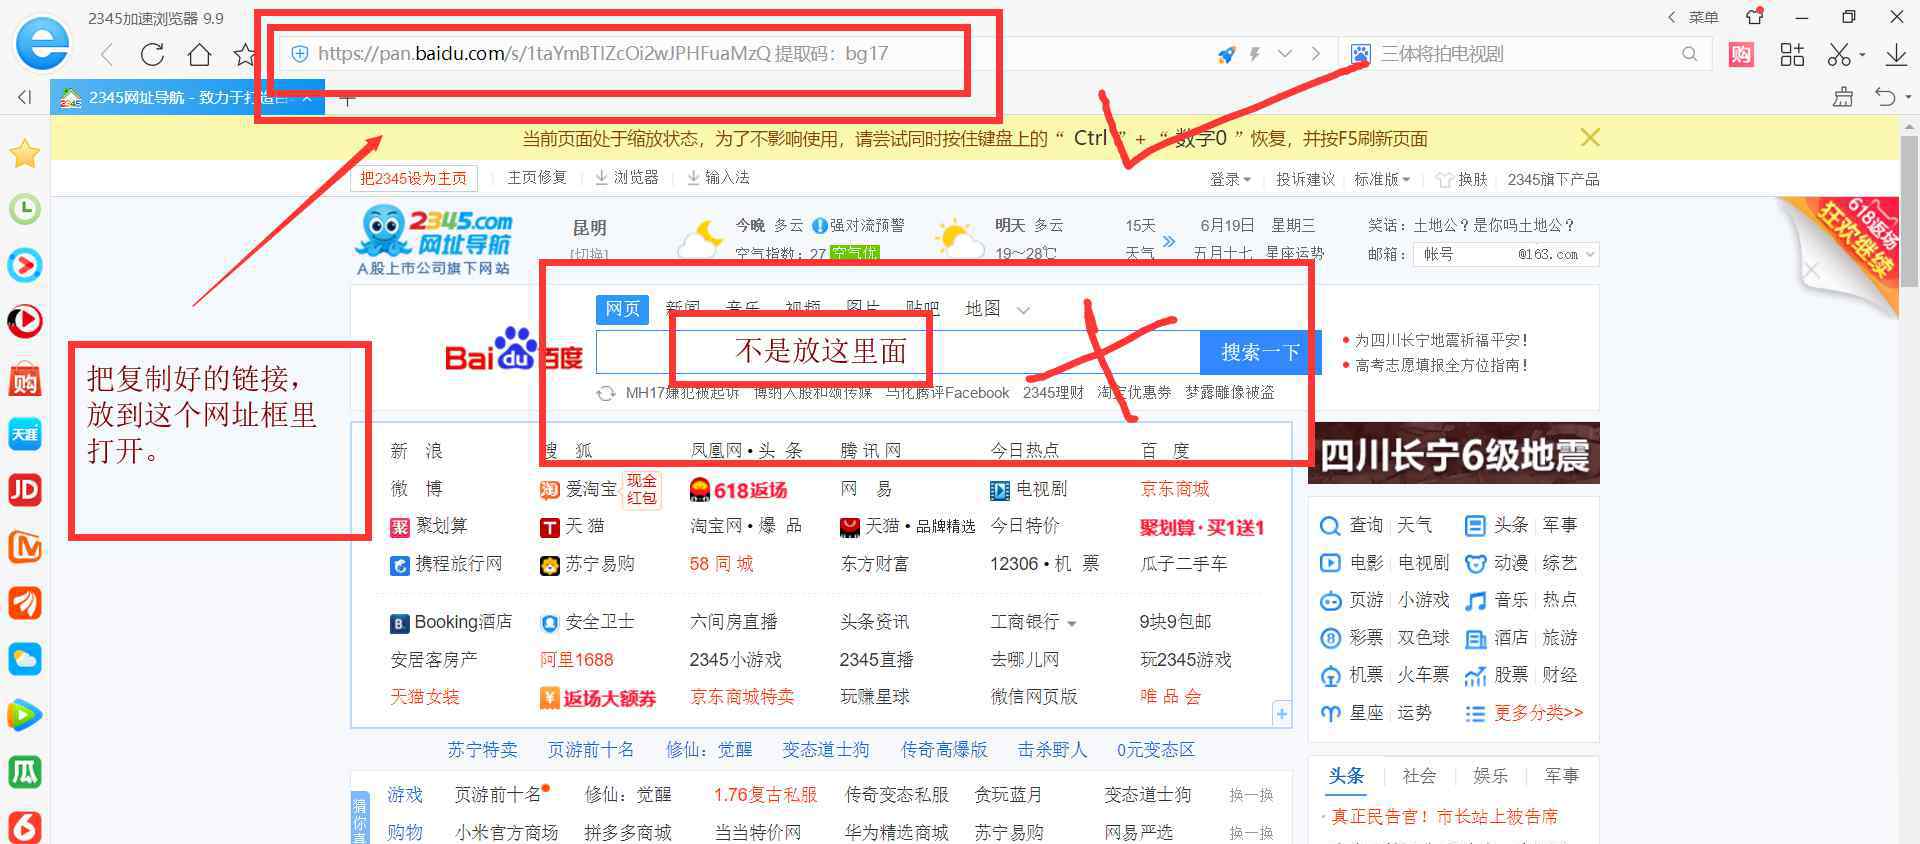Open the Tianya icon in sidebar
This screenshot has height=844, width=1920.
[x=24, y=433]
